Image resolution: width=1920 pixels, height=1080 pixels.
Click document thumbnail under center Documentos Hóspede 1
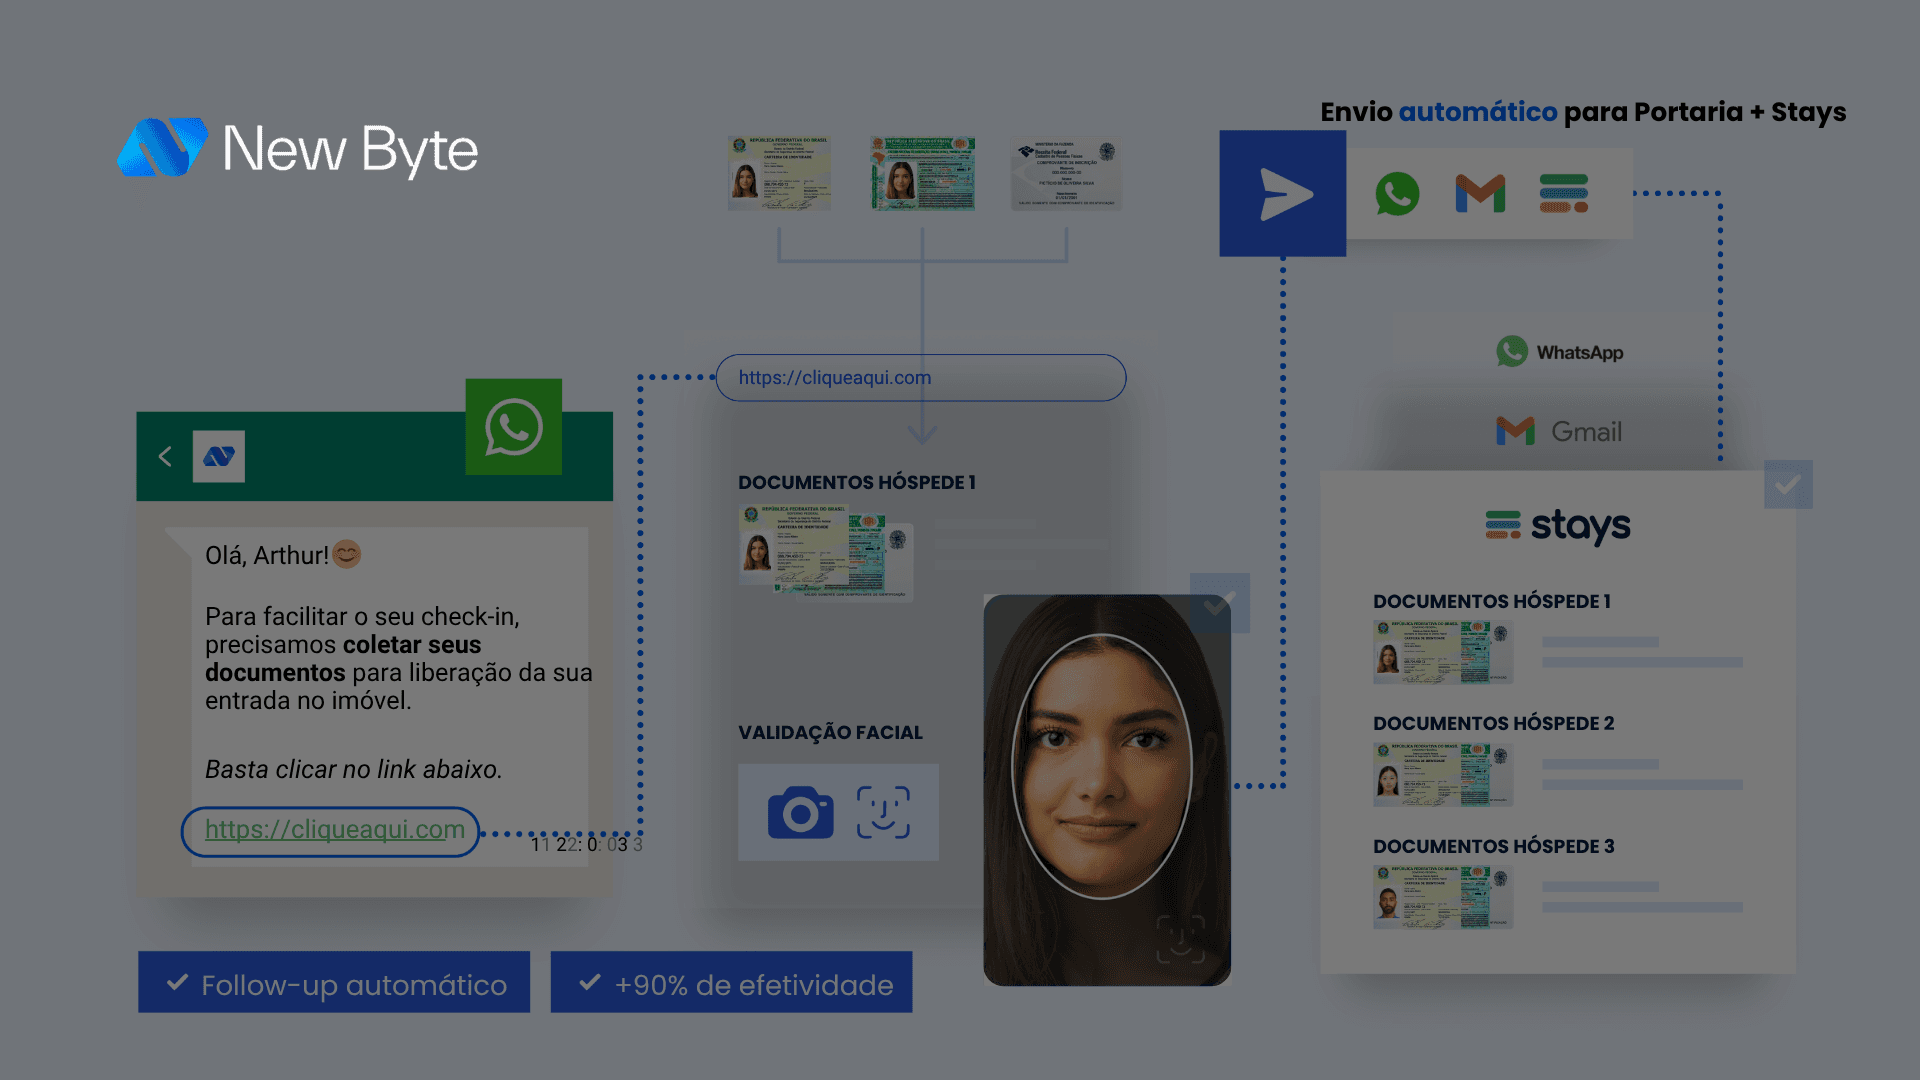tap(826, 552)
